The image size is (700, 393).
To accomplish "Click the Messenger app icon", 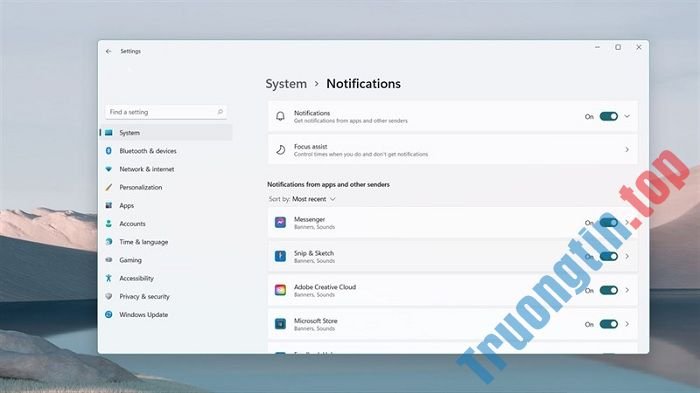I will pyautogui.click(x=280, y=222).
